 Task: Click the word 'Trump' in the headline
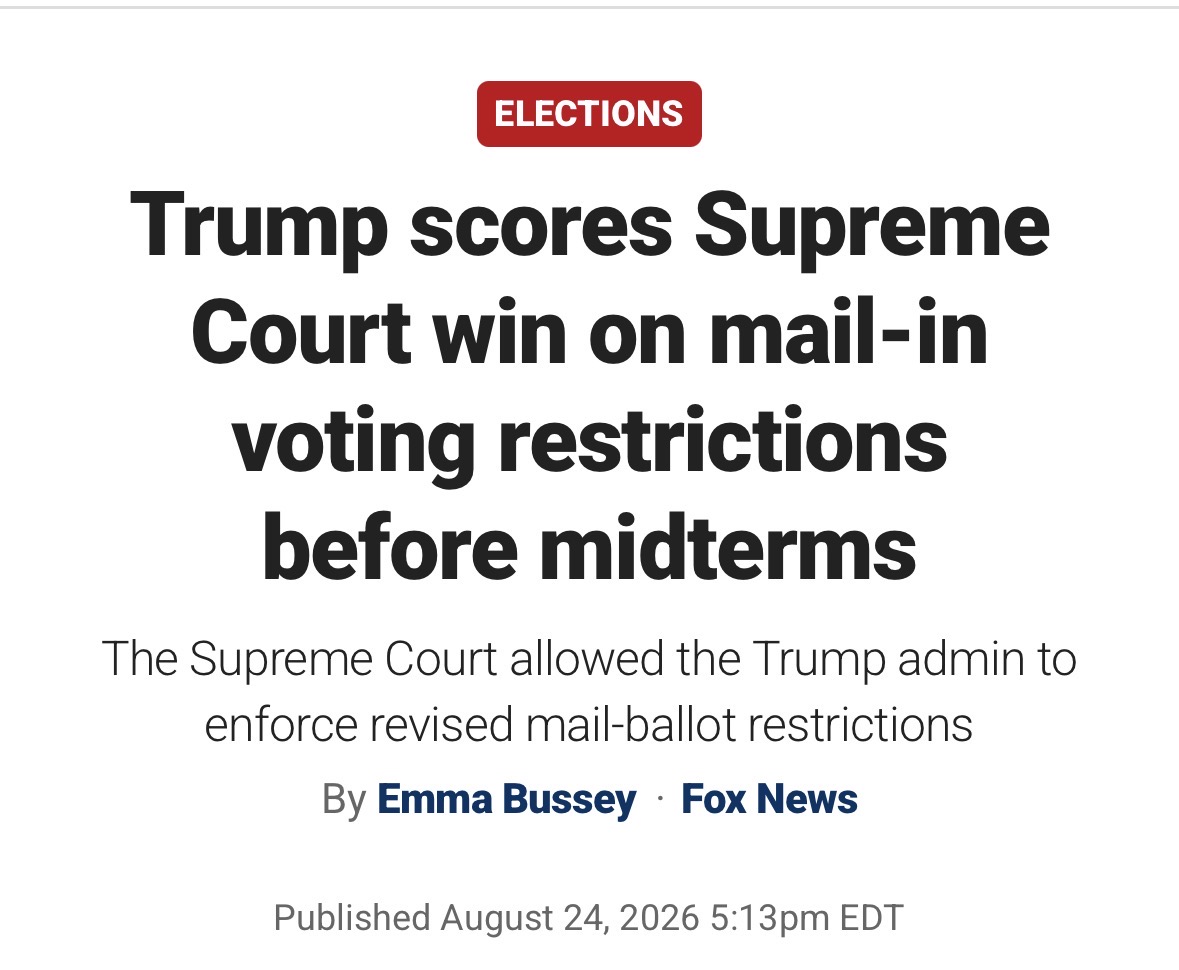pyautogui.click(x=258, y=226)
